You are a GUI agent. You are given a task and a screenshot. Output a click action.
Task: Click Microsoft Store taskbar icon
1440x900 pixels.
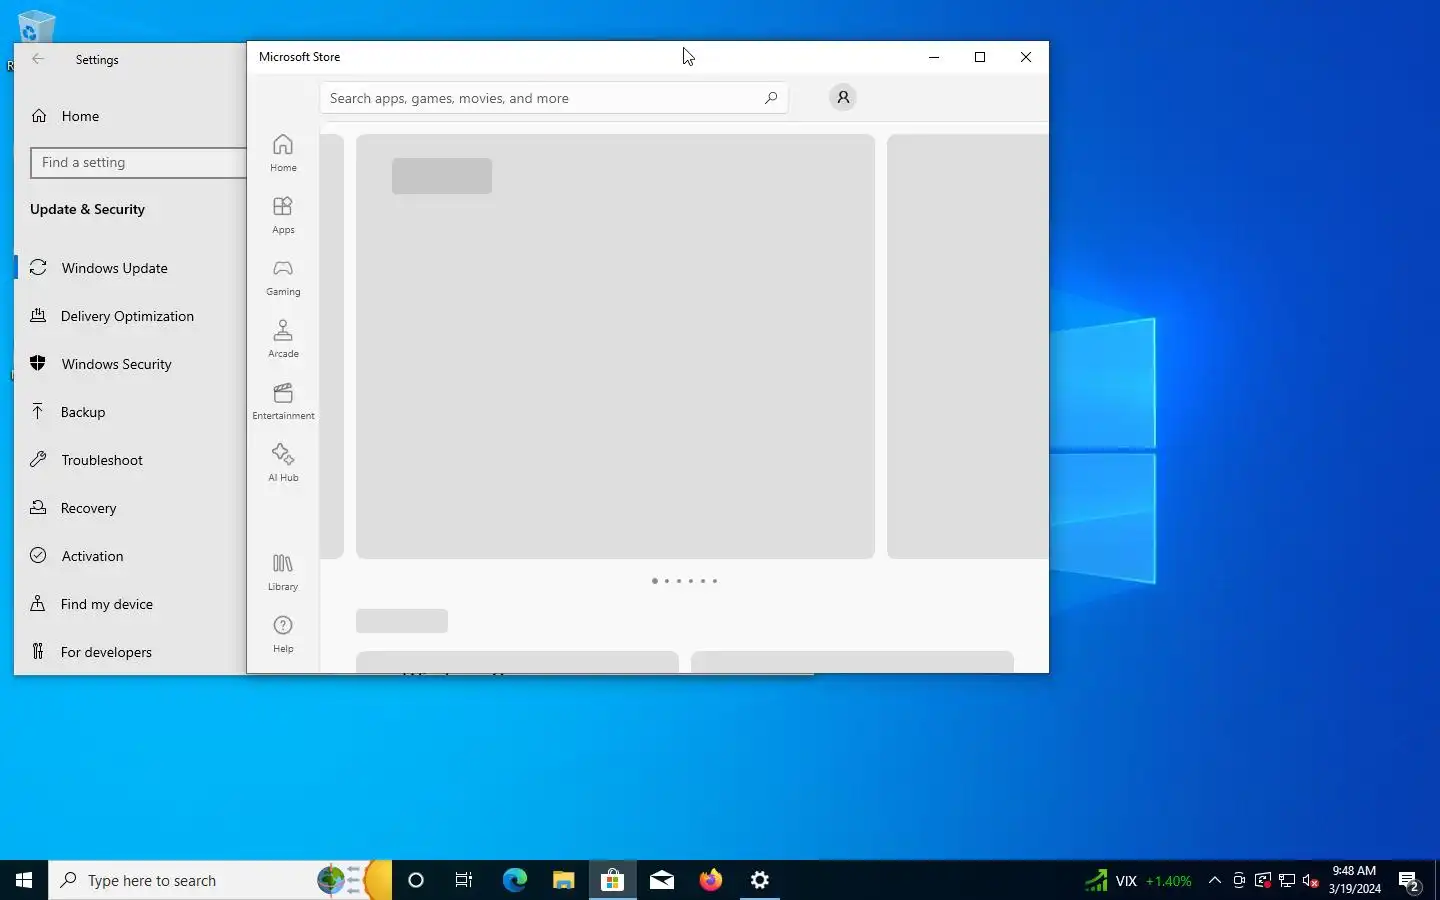coord(612,880)
